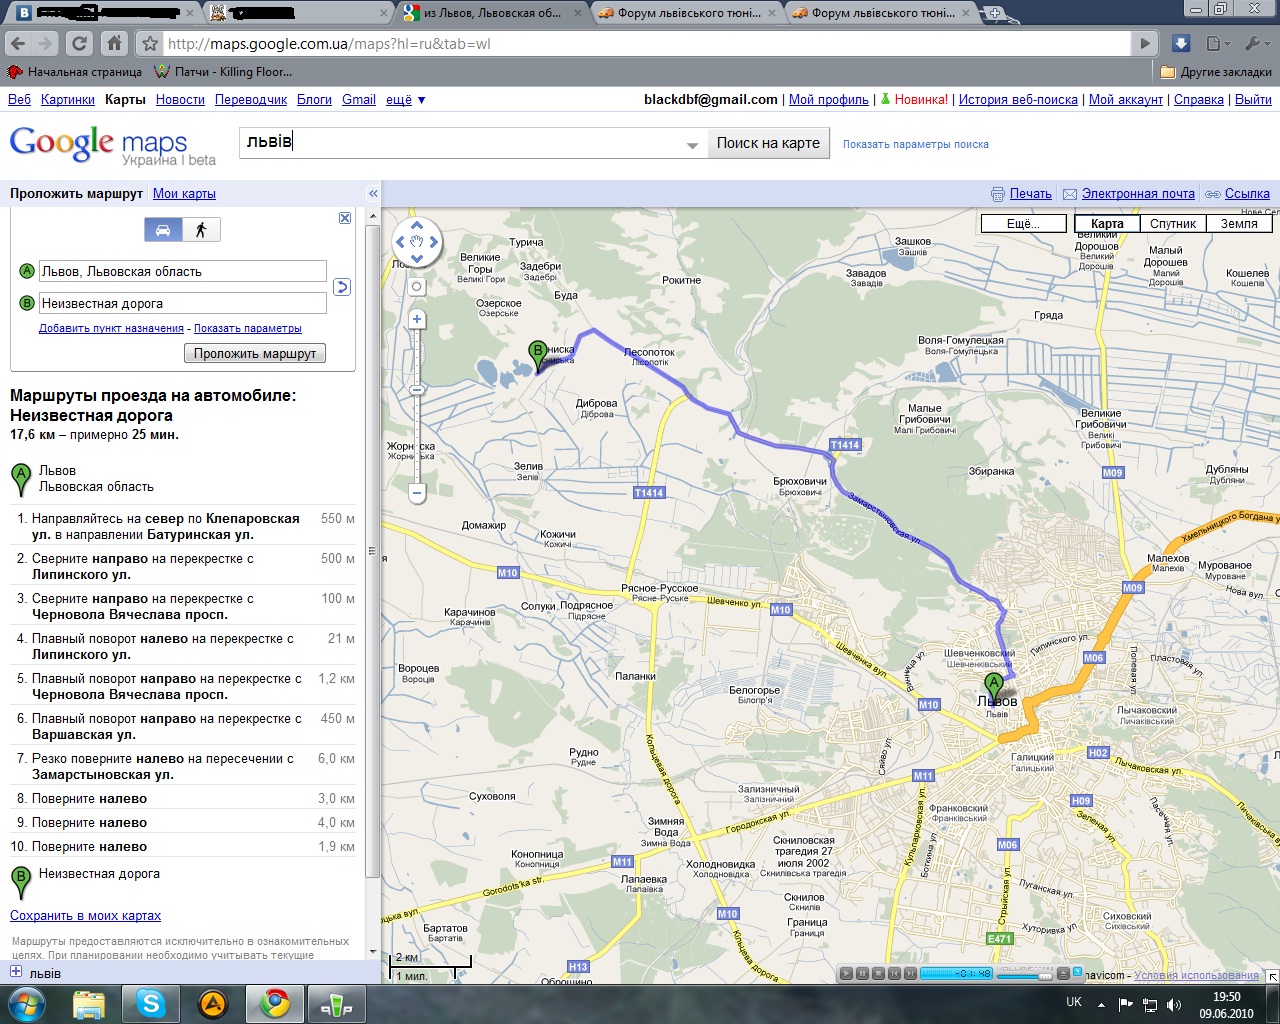1280x1024 pixels.
Task: Click the browser forward arrow
Action: [45, 44]
